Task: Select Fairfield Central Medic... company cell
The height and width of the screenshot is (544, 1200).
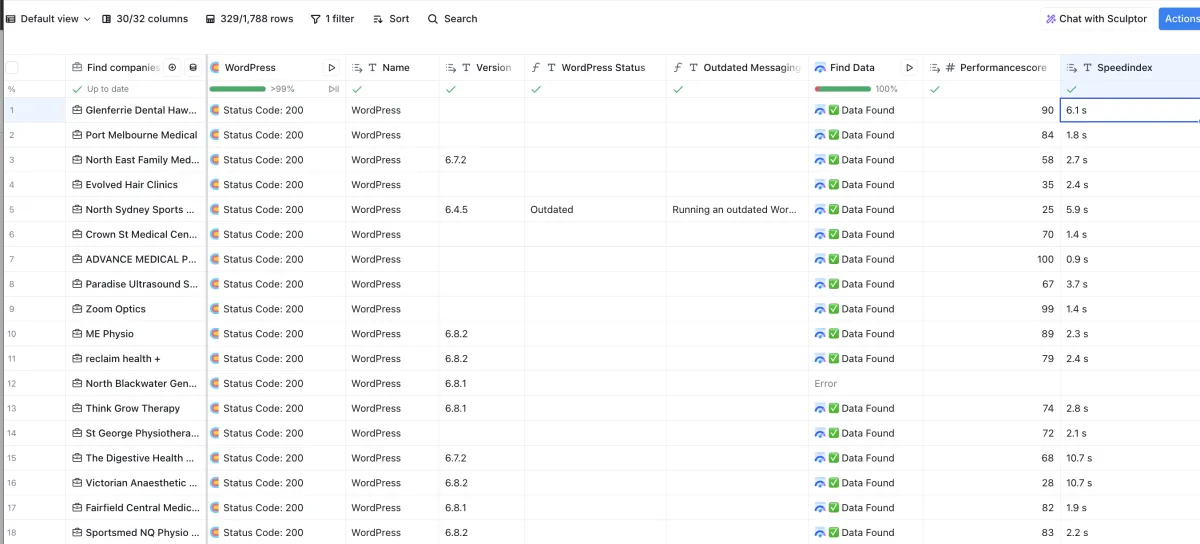Action: tap(135, 508)
